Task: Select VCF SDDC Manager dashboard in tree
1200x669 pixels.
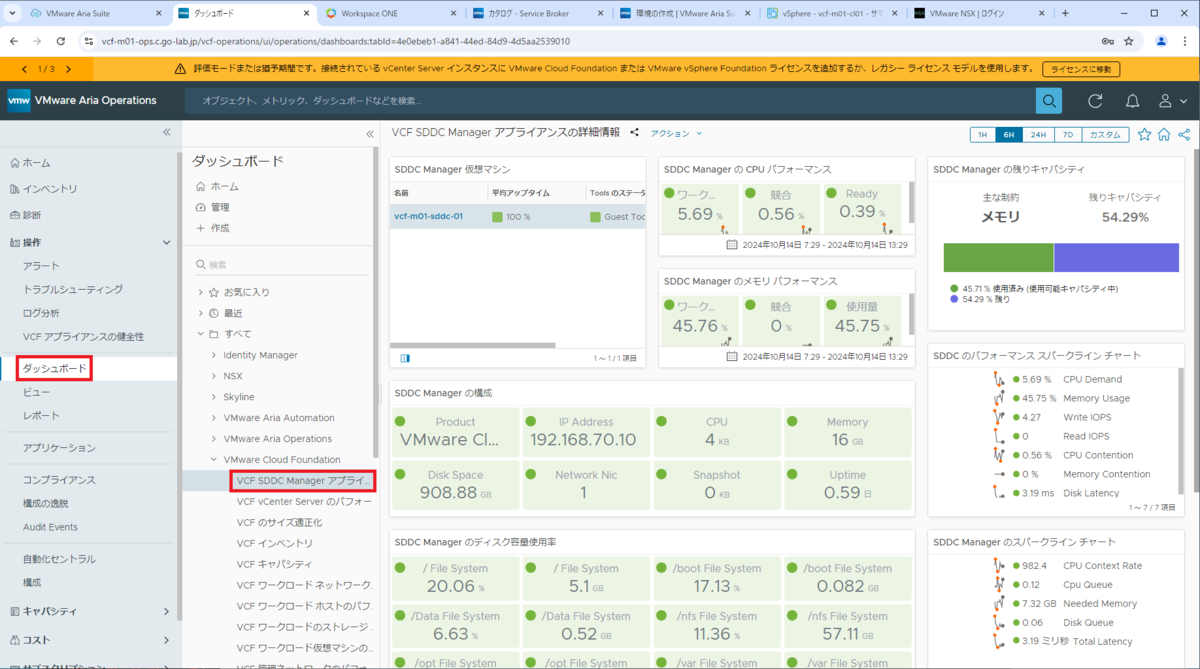Action: [x=303, y=481]
